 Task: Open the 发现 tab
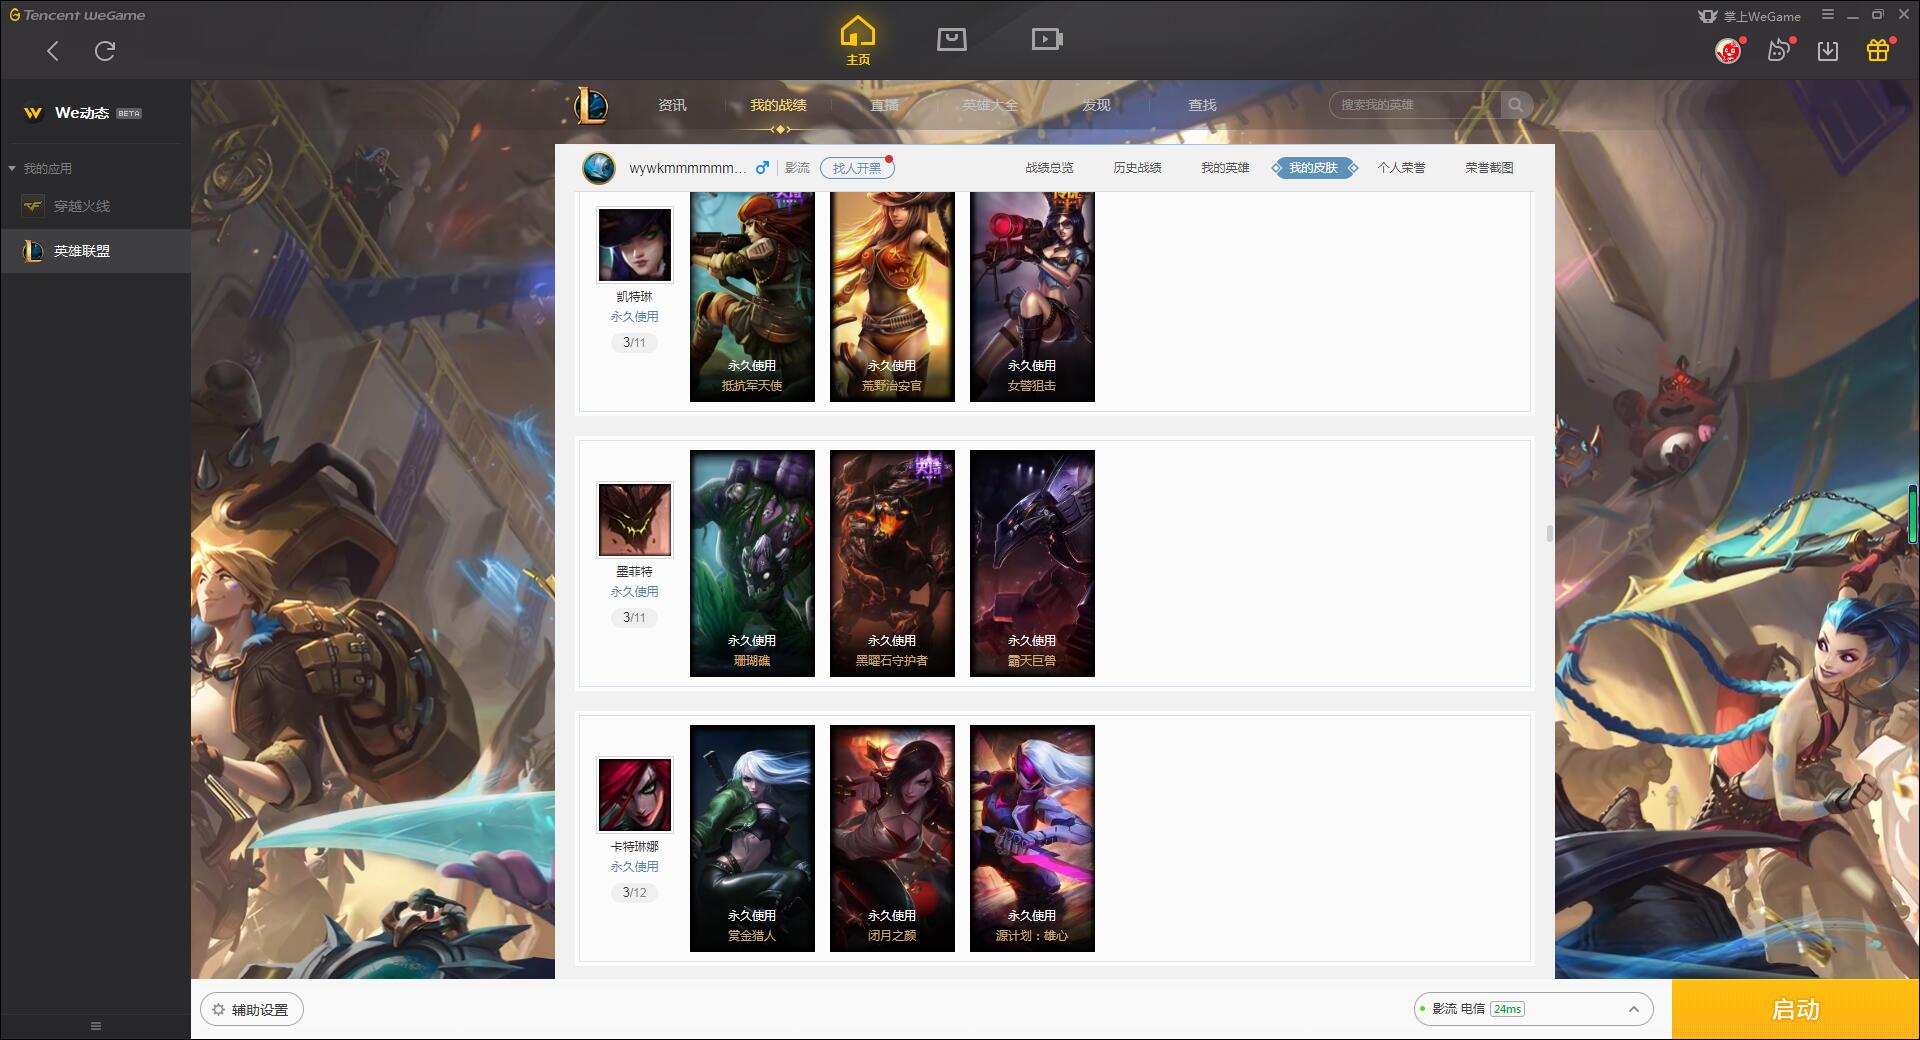click(1096, 105)
